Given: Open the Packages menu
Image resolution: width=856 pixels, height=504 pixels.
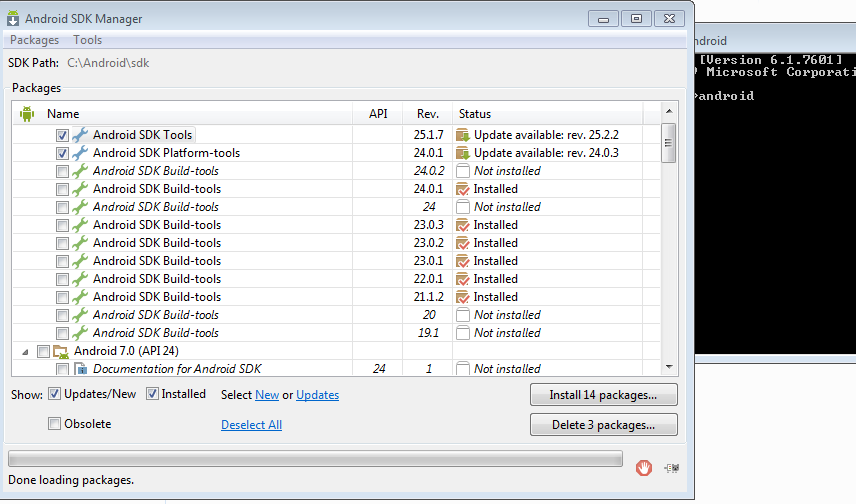Looking at the screenshot, I should pos(34,40).
